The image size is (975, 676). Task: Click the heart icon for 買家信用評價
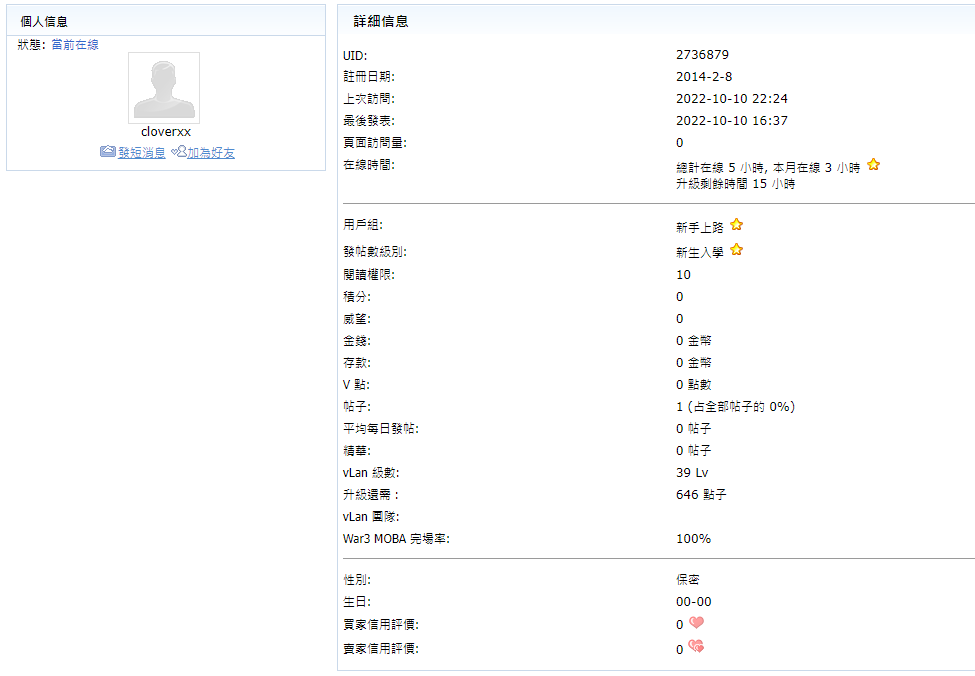pyautogui.click(x=696, y=622)
